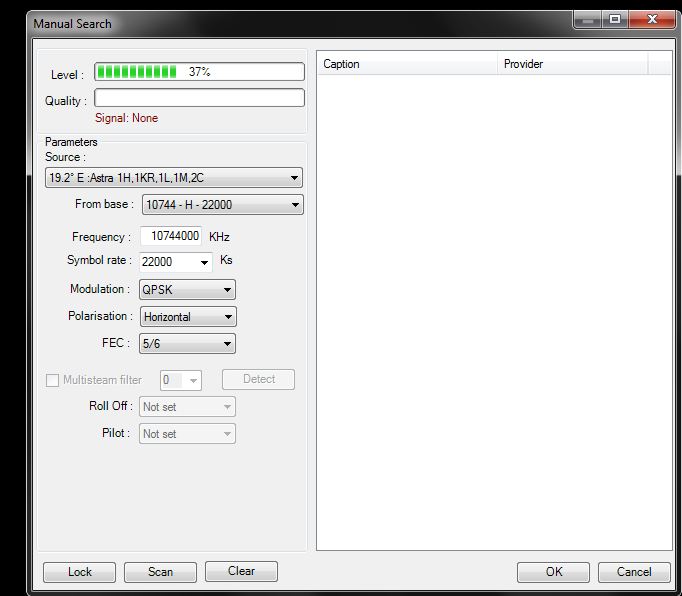Open the Source satellite dropdown
Screen dimensions: 682x596
tap(174, 178)
